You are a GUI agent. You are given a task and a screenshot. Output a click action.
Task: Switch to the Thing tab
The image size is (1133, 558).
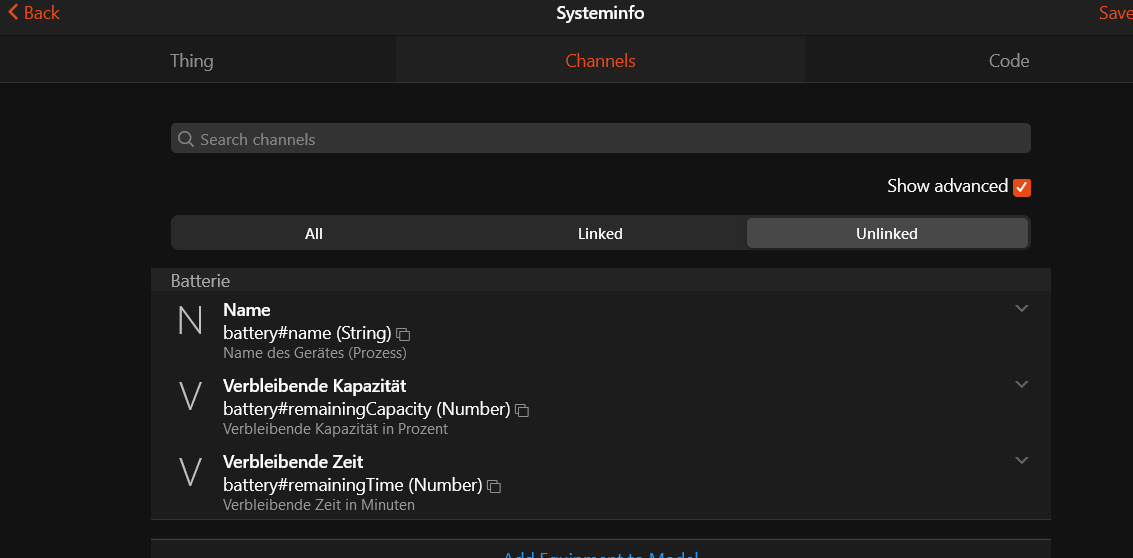pyautogui.click(x=192, y=61)
